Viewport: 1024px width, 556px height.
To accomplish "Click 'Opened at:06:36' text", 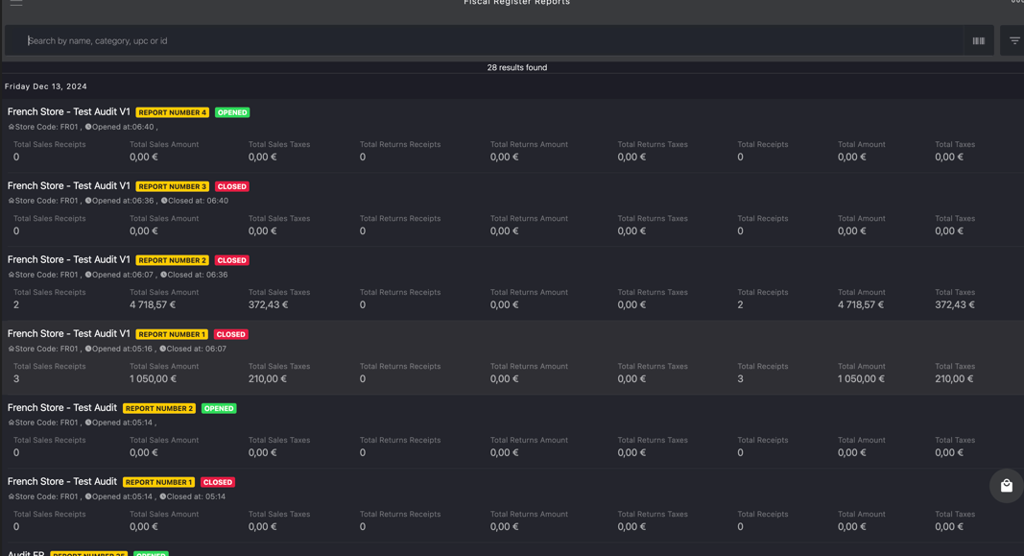I will 123,201.
